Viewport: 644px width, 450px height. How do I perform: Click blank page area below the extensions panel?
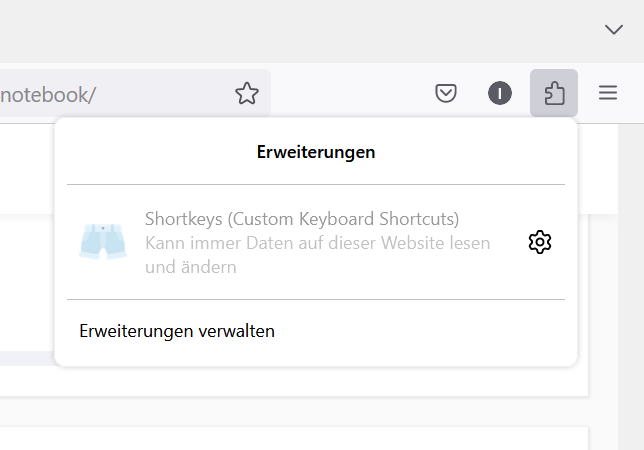(x=300, y=410)
